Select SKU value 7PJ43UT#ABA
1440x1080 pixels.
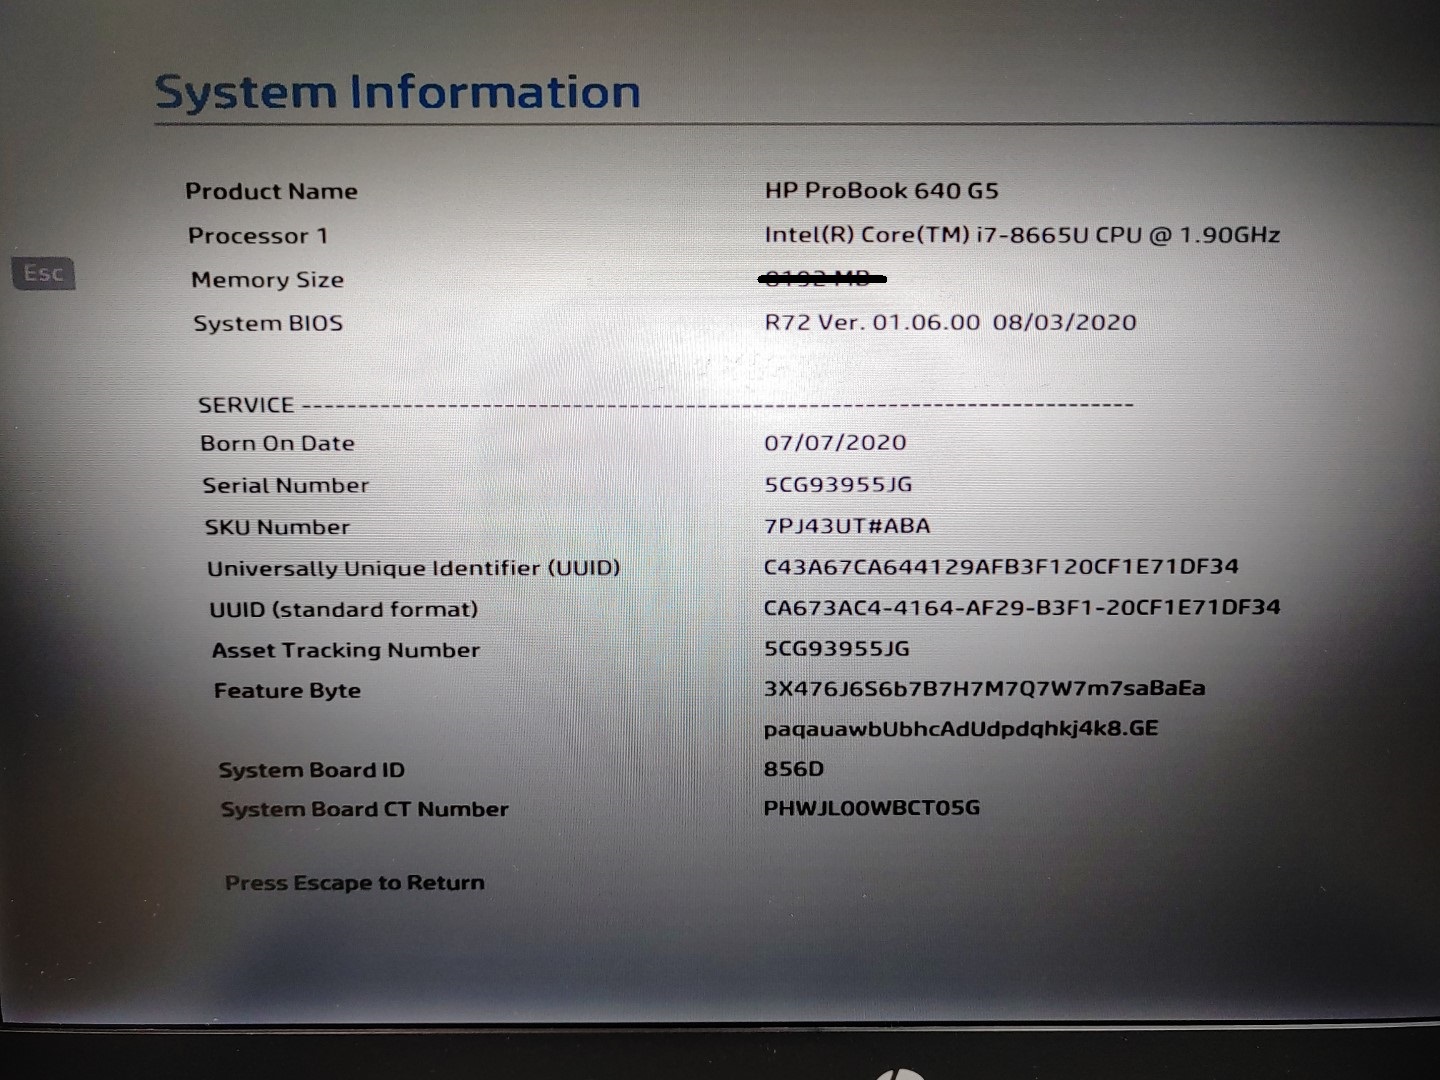tap(847, 525)
